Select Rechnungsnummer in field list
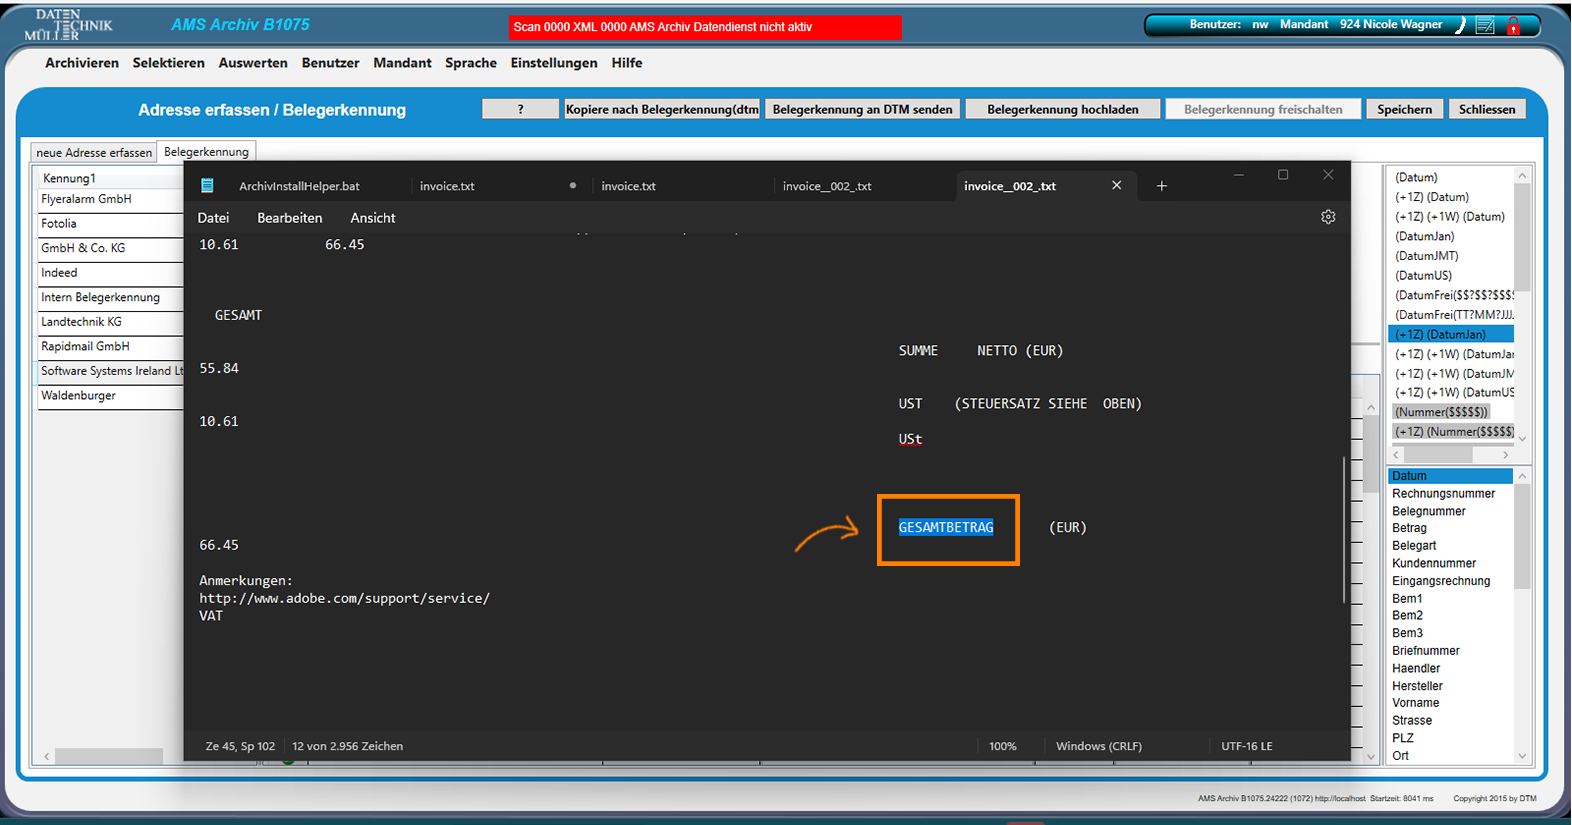Image resolution: width=1572 pixels, height=825 pixels. (x=1443, y=494)
